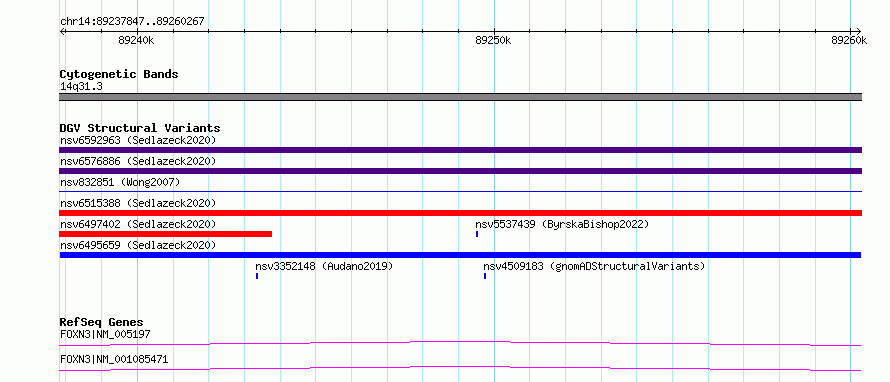
Task: Open the nsv6495659 (Sedlazeck2020) label
Action: click(x=138, y=245)
